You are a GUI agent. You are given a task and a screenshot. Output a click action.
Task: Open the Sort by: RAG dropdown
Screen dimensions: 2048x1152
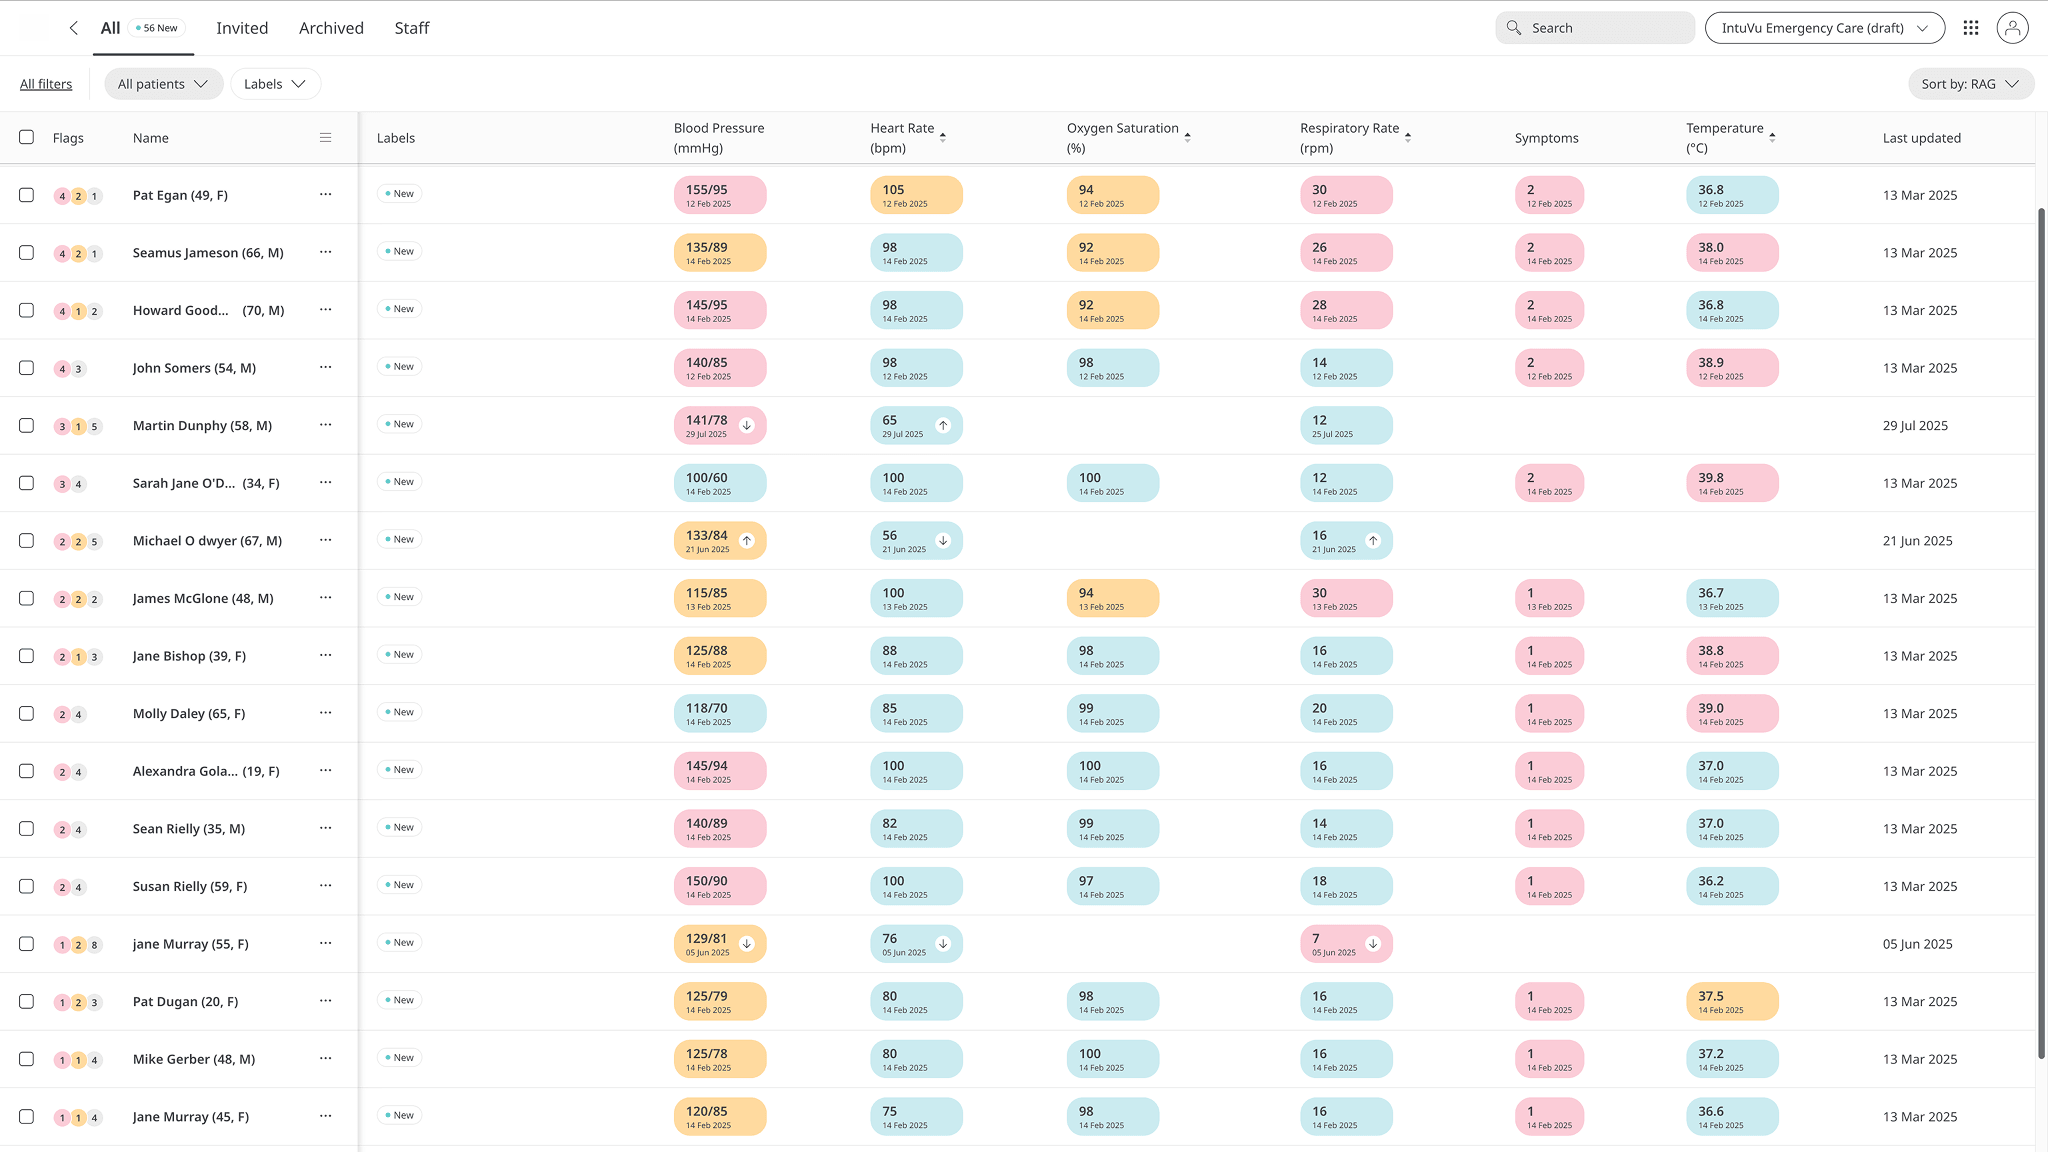pyautogui.click(x=1971, y=83)
